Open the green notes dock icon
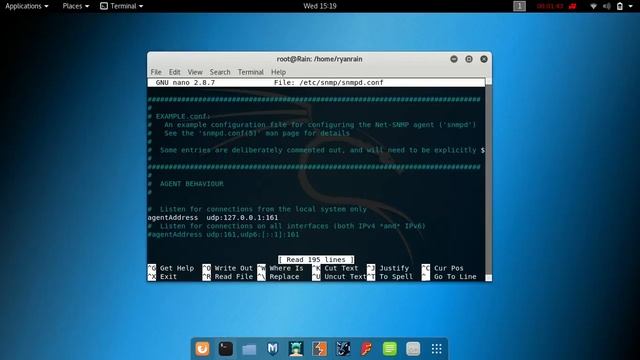This screenshot has height=360, width=640. 389,349
